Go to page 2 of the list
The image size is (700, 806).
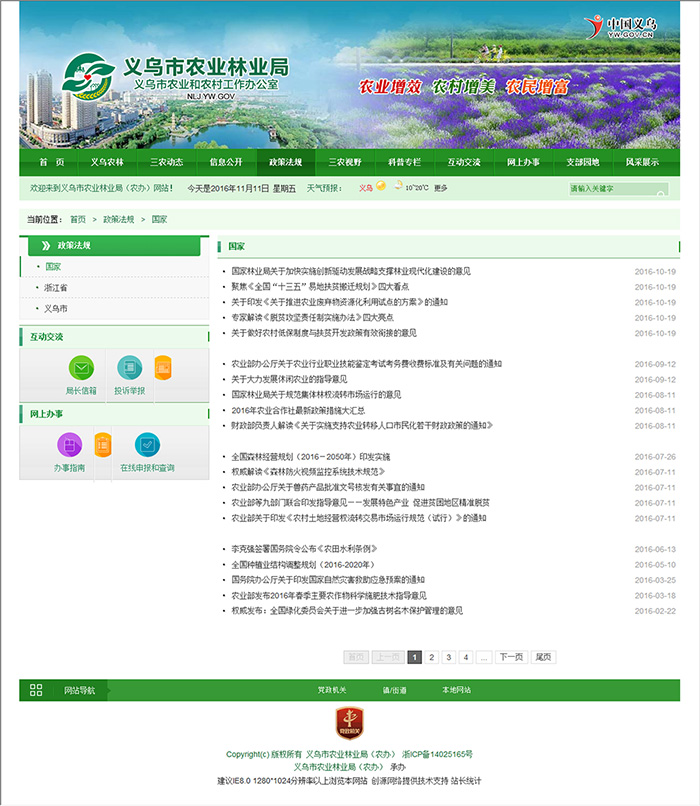432,657
